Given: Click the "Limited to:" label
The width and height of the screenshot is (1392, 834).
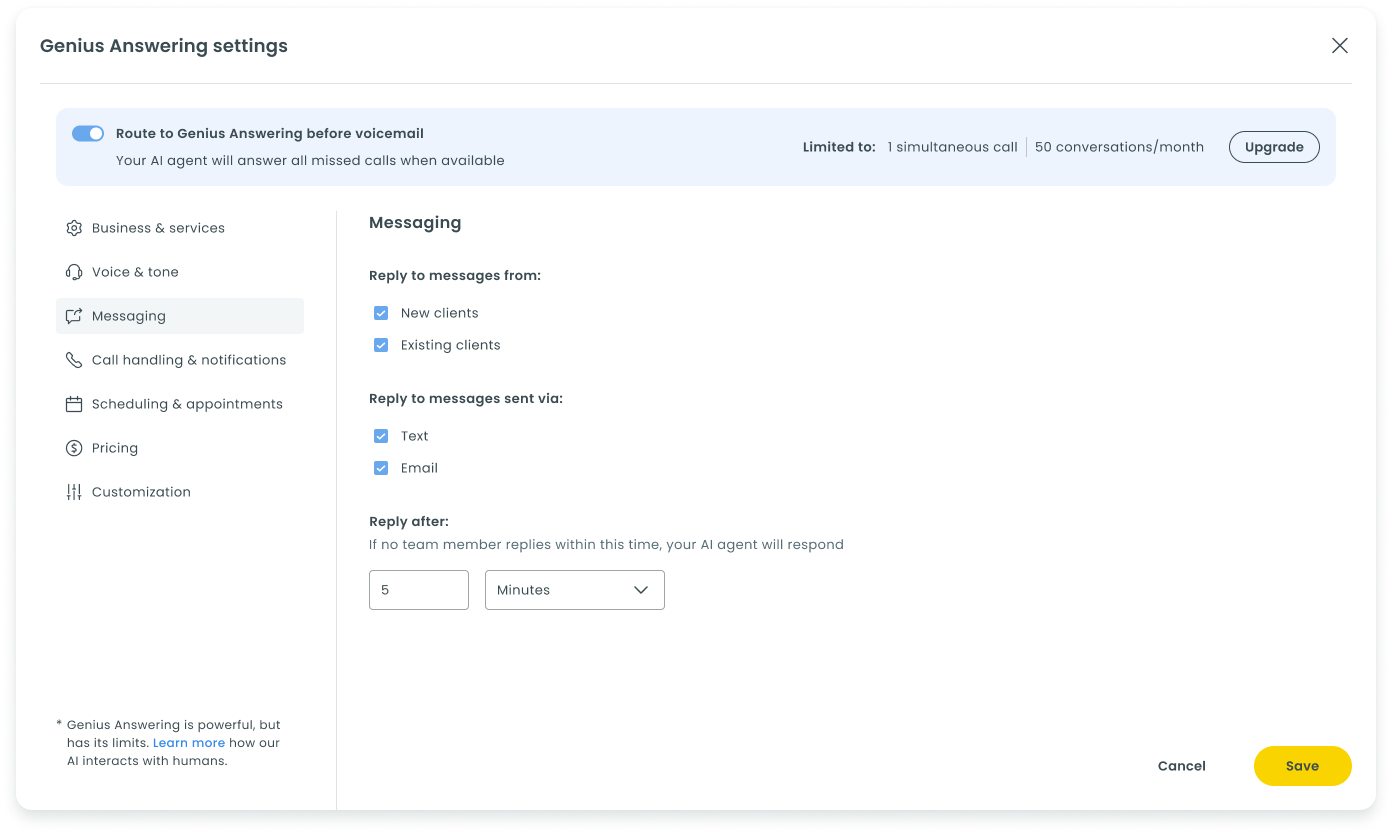Looking at the screenshot, I should point(839,147).
